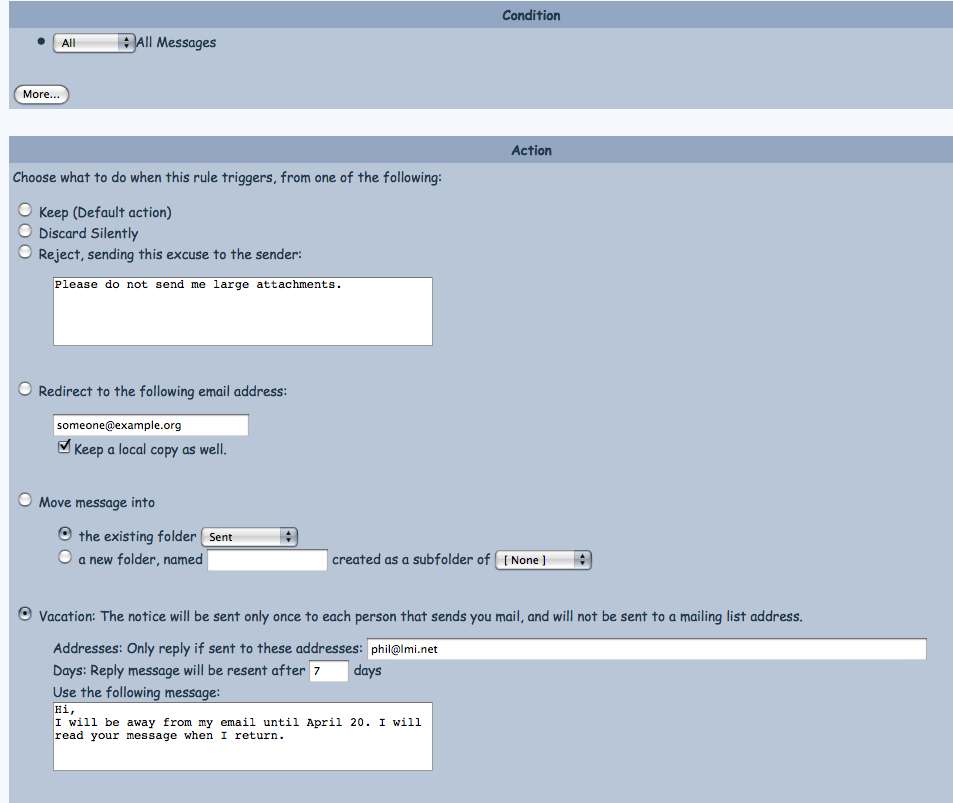Uncheck 'Keep a local copy as well'
The image size is (953, 803).
coord(64,447)
